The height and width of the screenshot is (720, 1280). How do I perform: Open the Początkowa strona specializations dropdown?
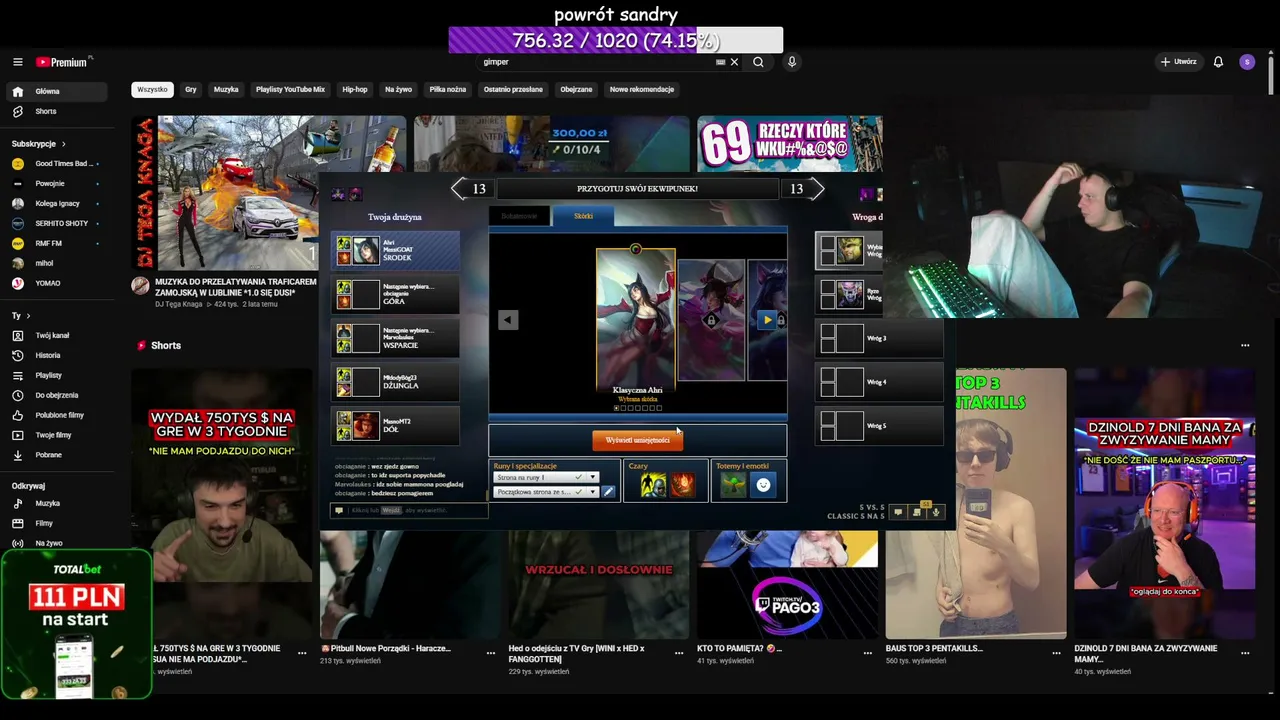click(x=546, y=492)
